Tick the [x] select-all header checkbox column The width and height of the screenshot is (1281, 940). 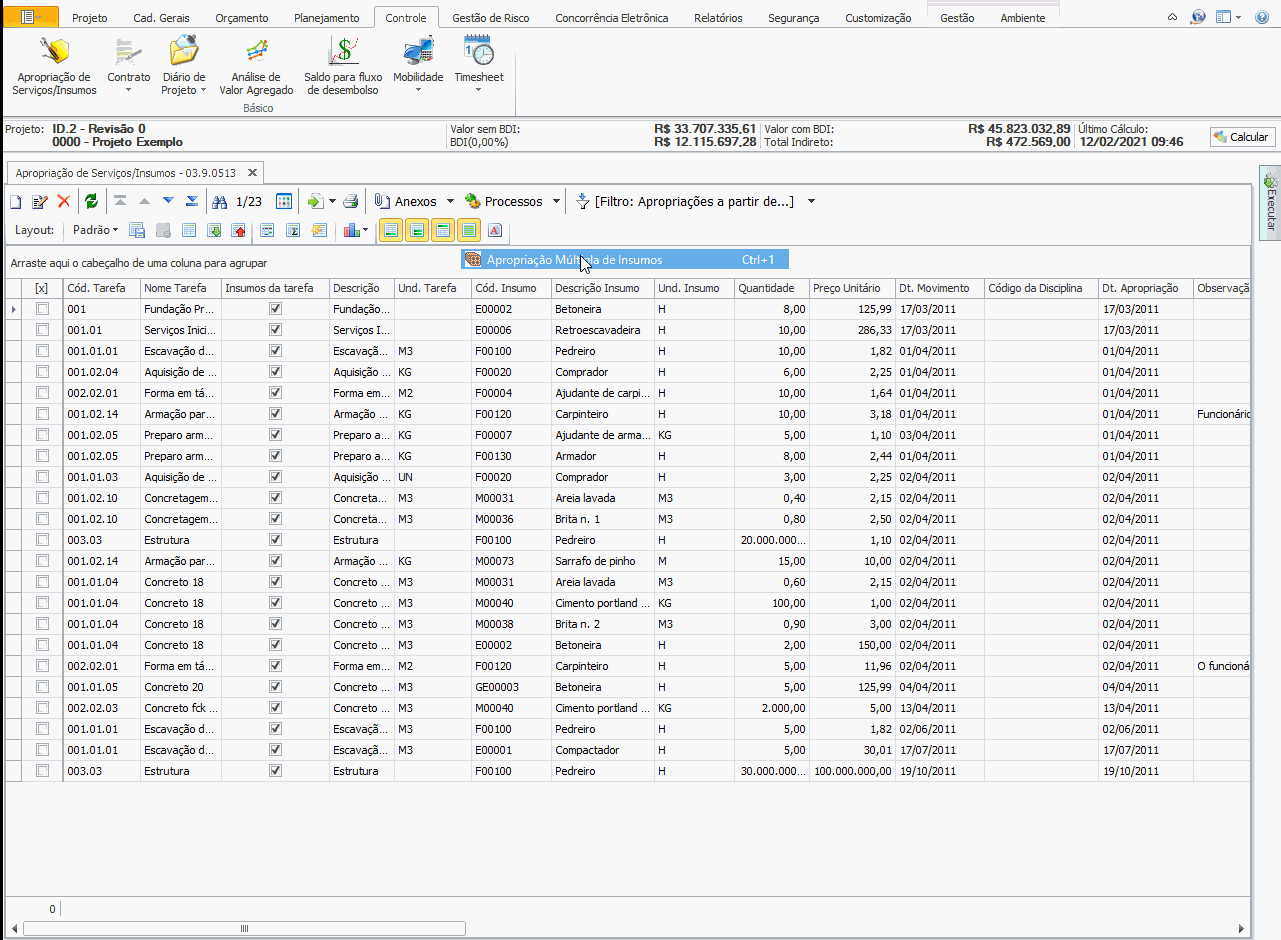42,289
